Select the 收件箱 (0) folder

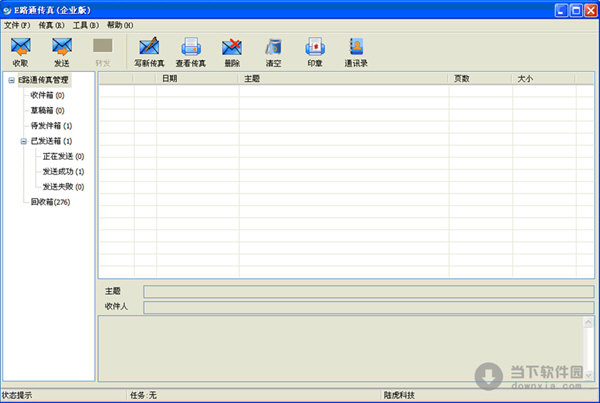coord(47,95)
